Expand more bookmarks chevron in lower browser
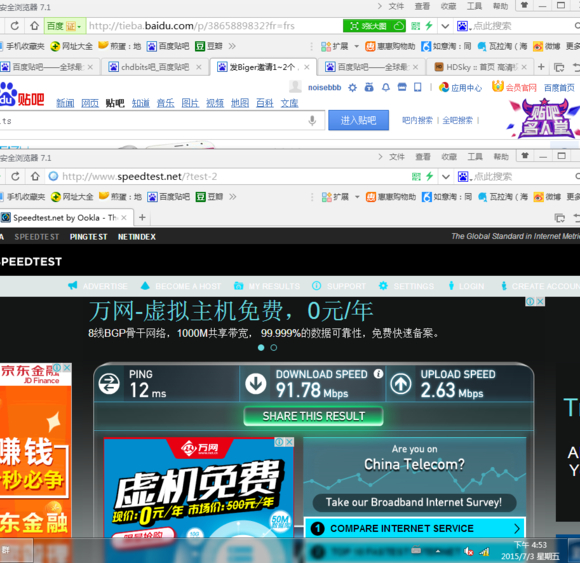 [x=233, y=197]
